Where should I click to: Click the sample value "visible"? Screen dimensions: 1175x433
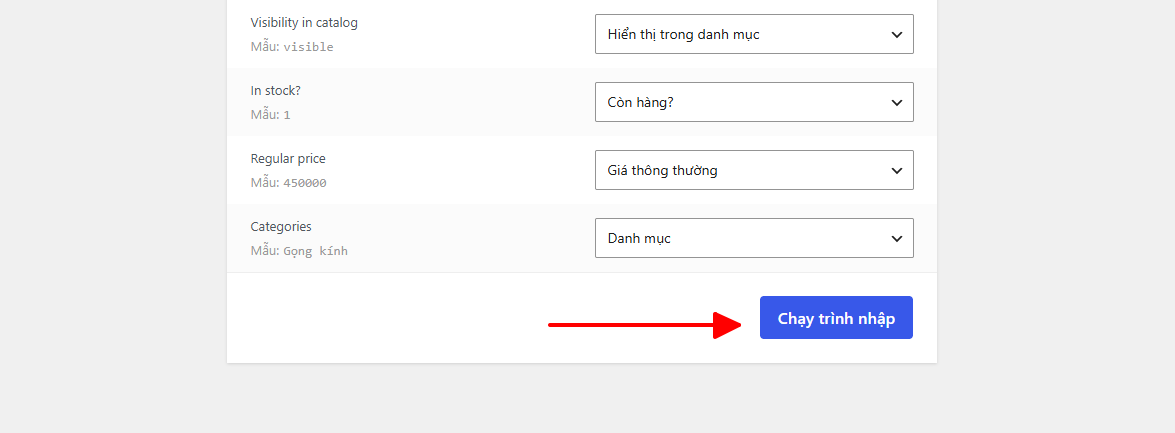pos(308,47)
